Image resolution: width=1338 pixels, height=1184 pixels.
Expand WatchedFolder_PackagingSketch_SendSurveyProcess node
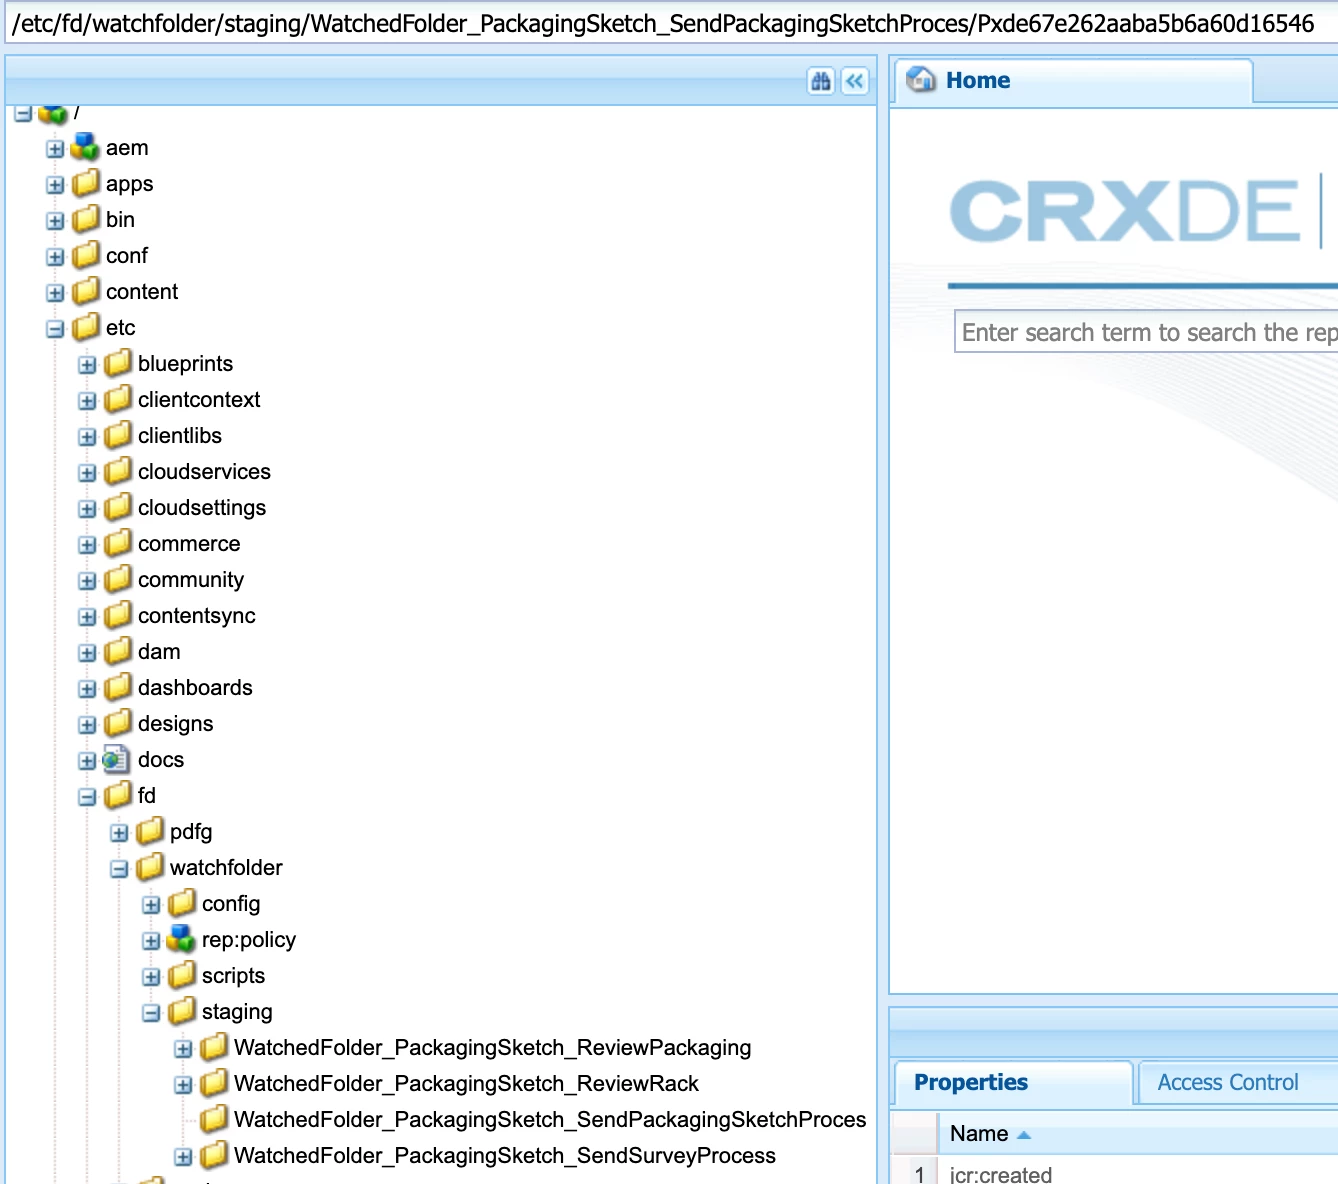click(x=183, y=1157)
